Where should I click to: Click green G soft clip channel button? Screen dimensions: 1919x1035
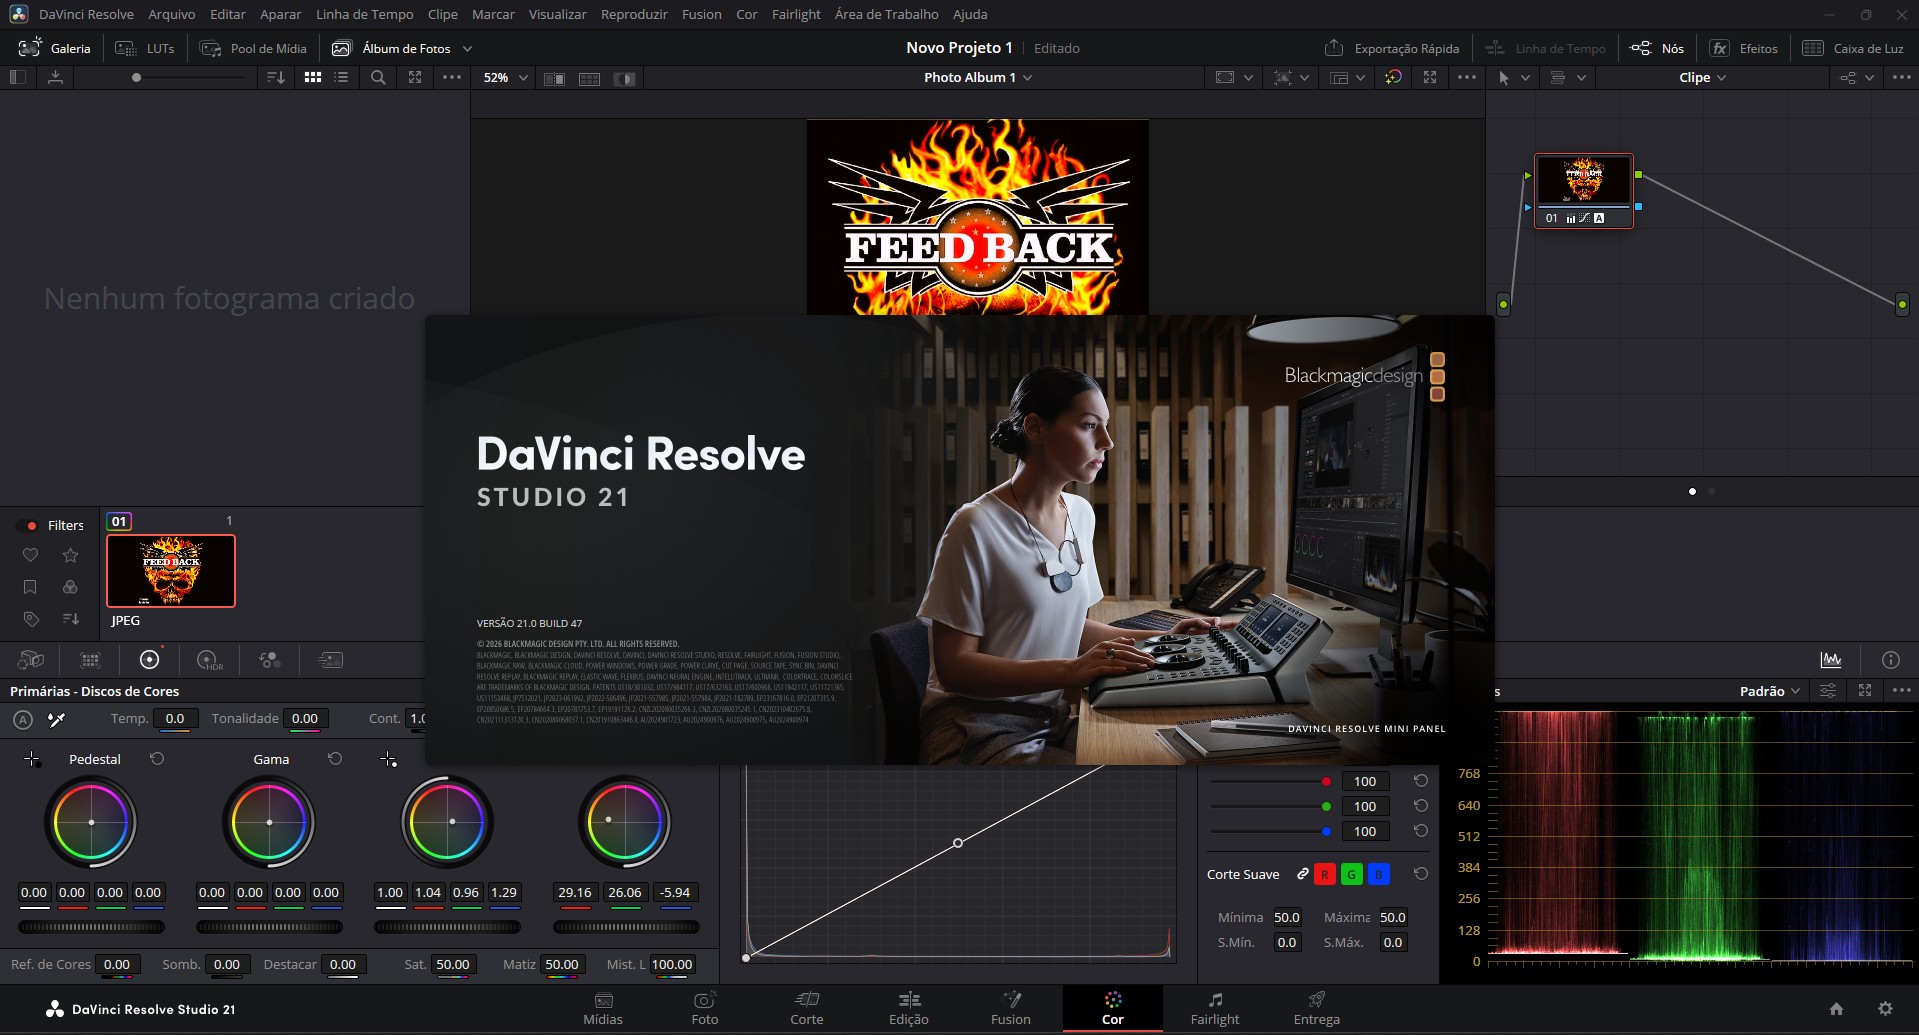[x=1351, y=874]
